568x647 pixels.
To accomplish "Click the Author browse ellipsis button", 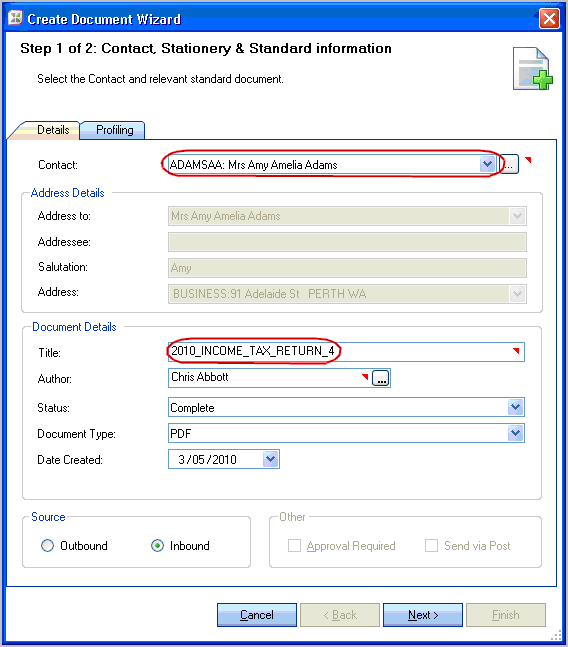I will [380, 378].
